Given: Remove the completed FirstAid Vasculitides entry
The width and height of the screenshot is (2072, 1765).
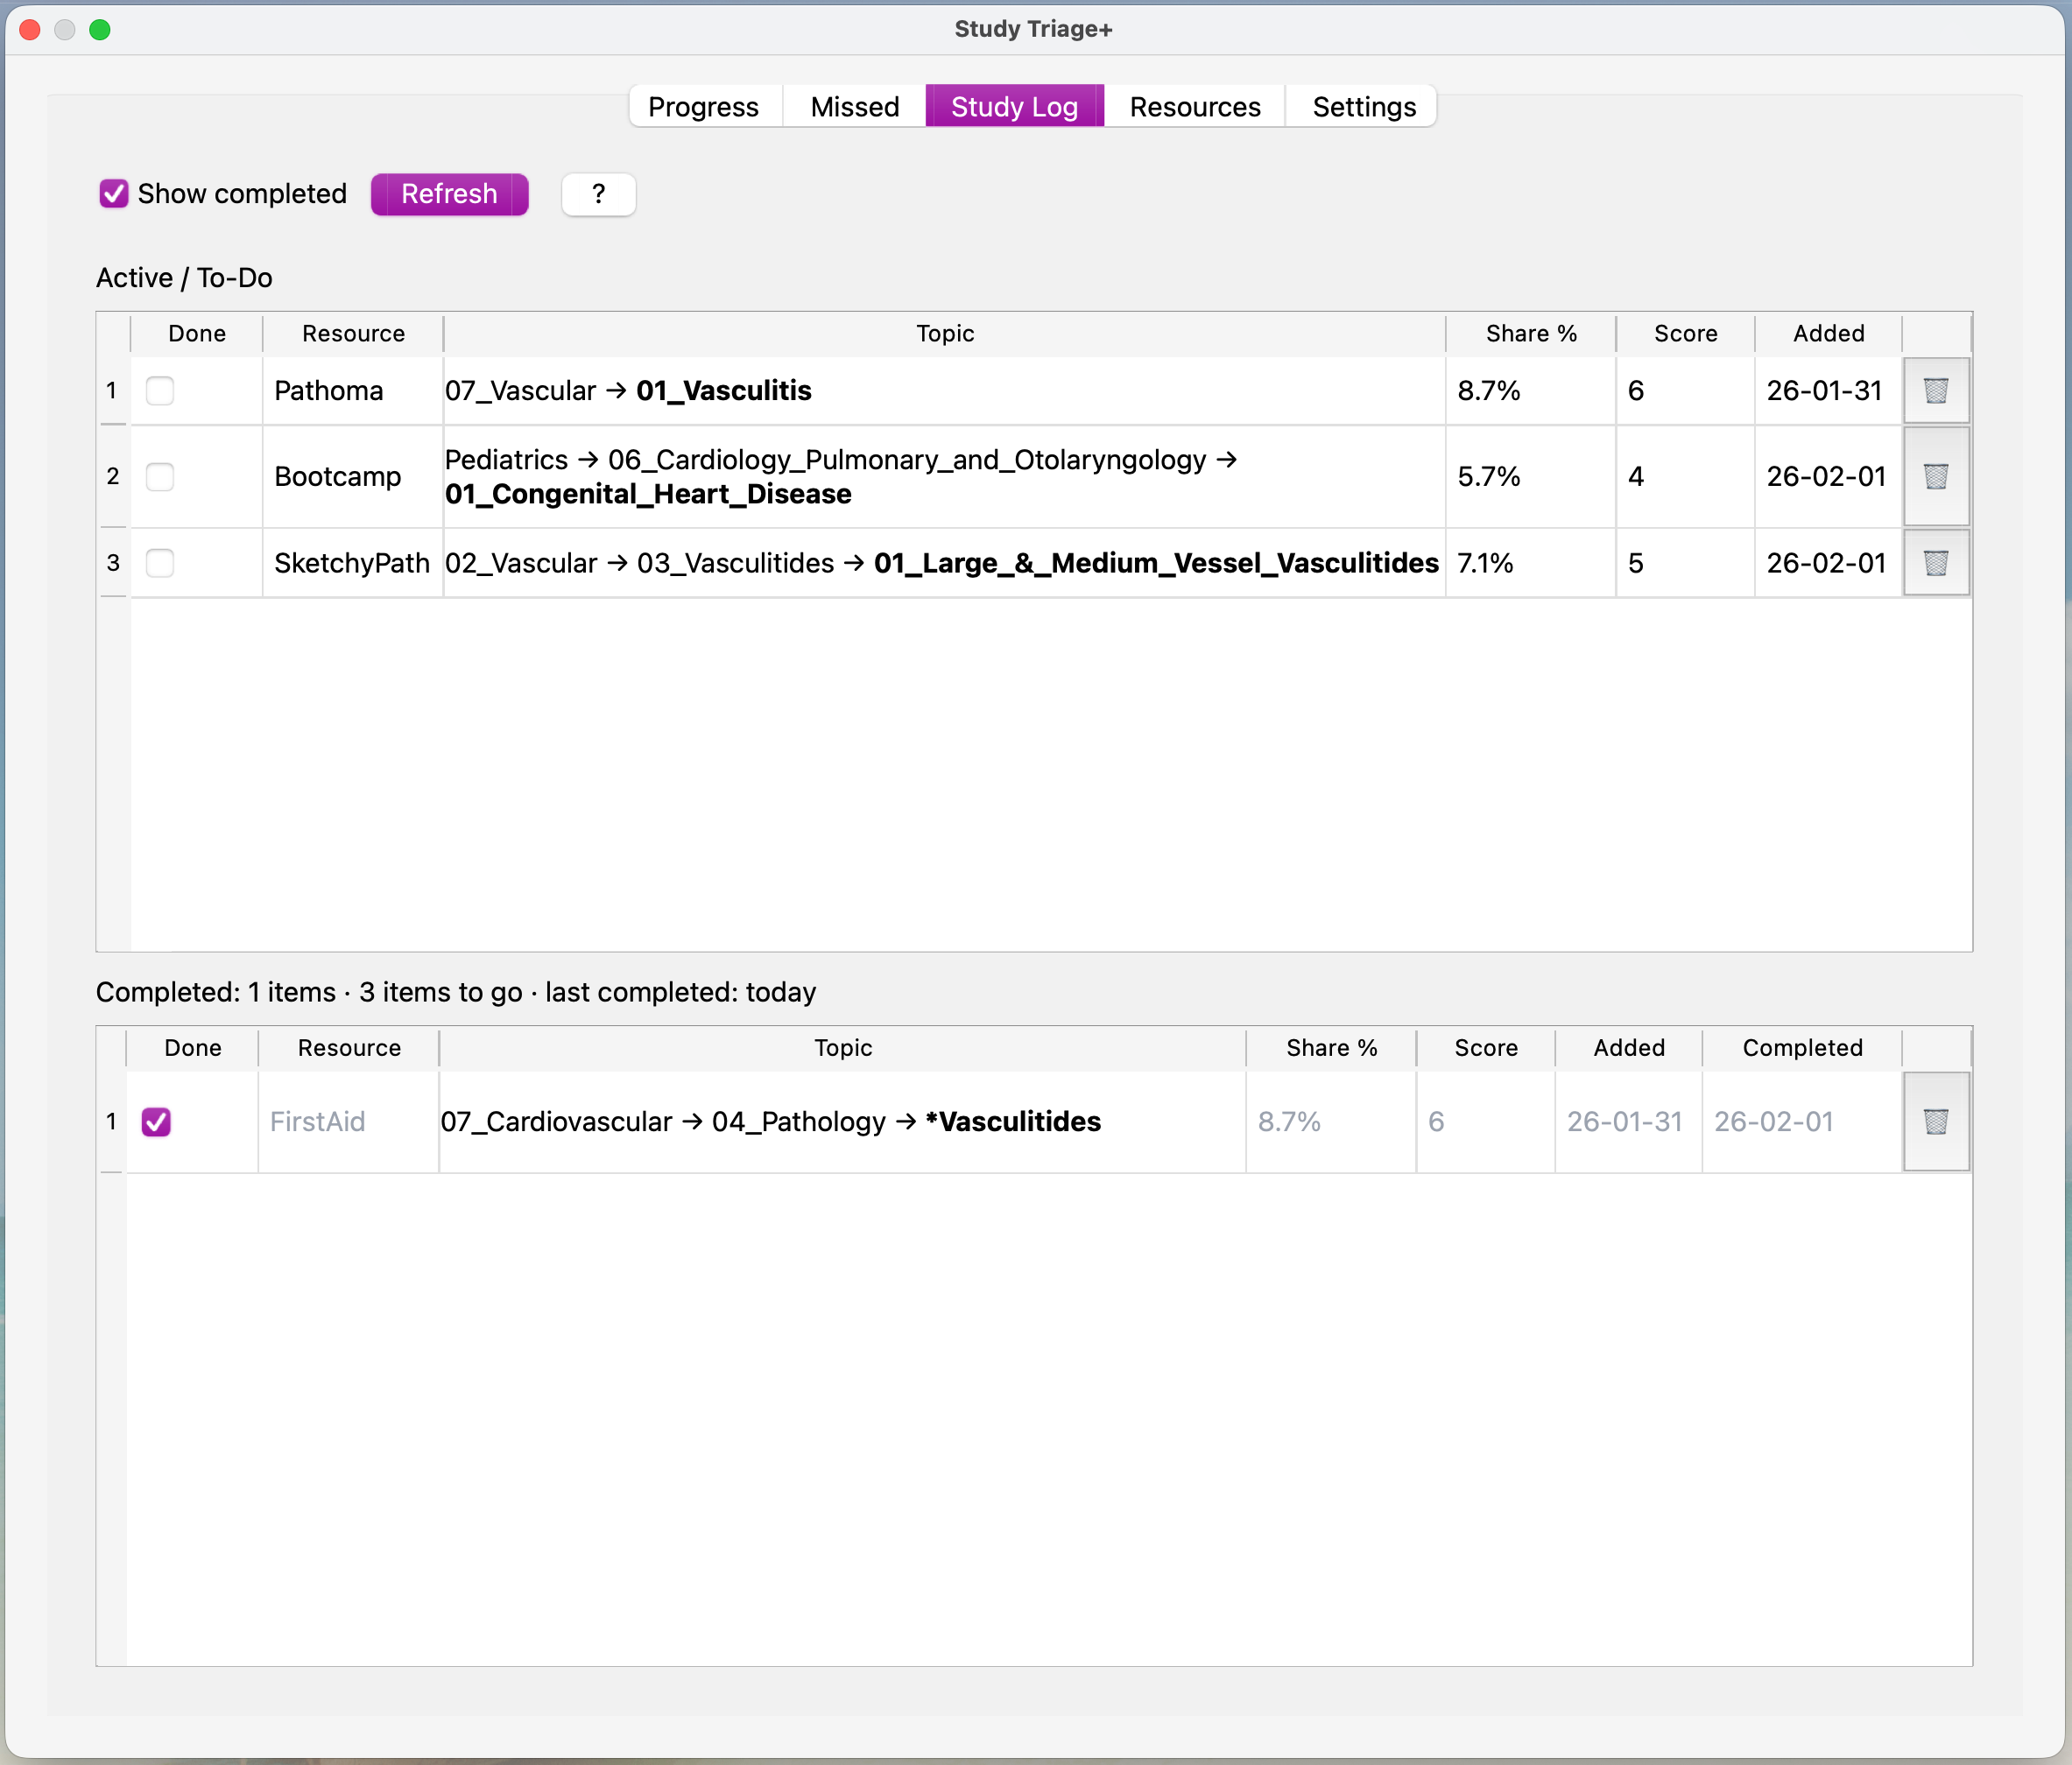Looking at the screenshot, I should click(1936, 1122).
